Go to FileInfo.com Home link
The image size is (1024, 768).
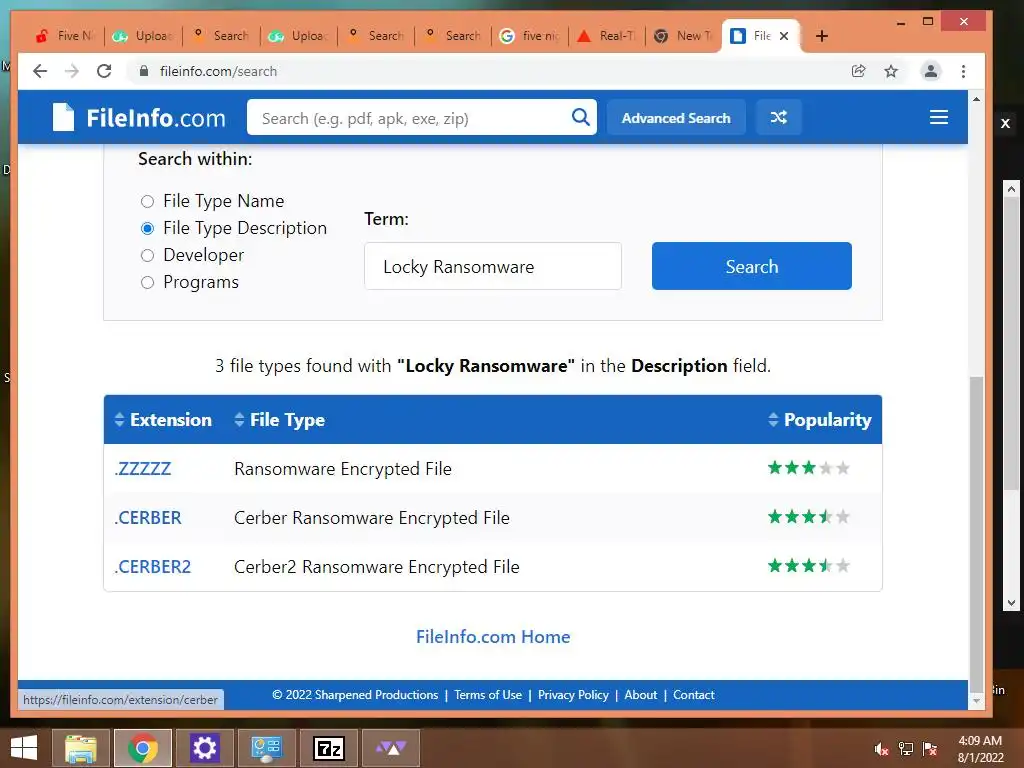point(493,637)
